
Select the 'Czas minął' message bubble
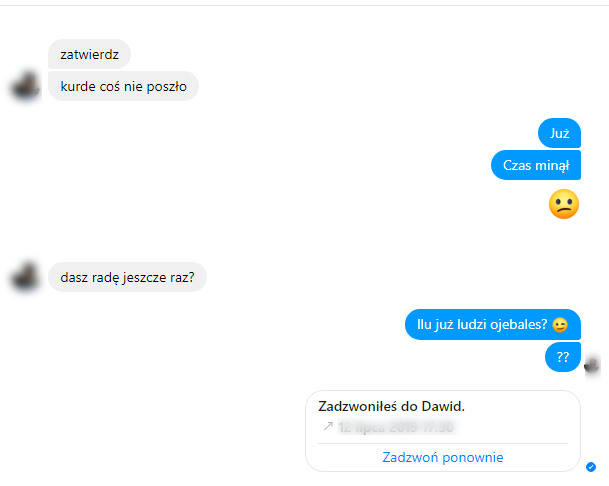(x=536, y=165)
